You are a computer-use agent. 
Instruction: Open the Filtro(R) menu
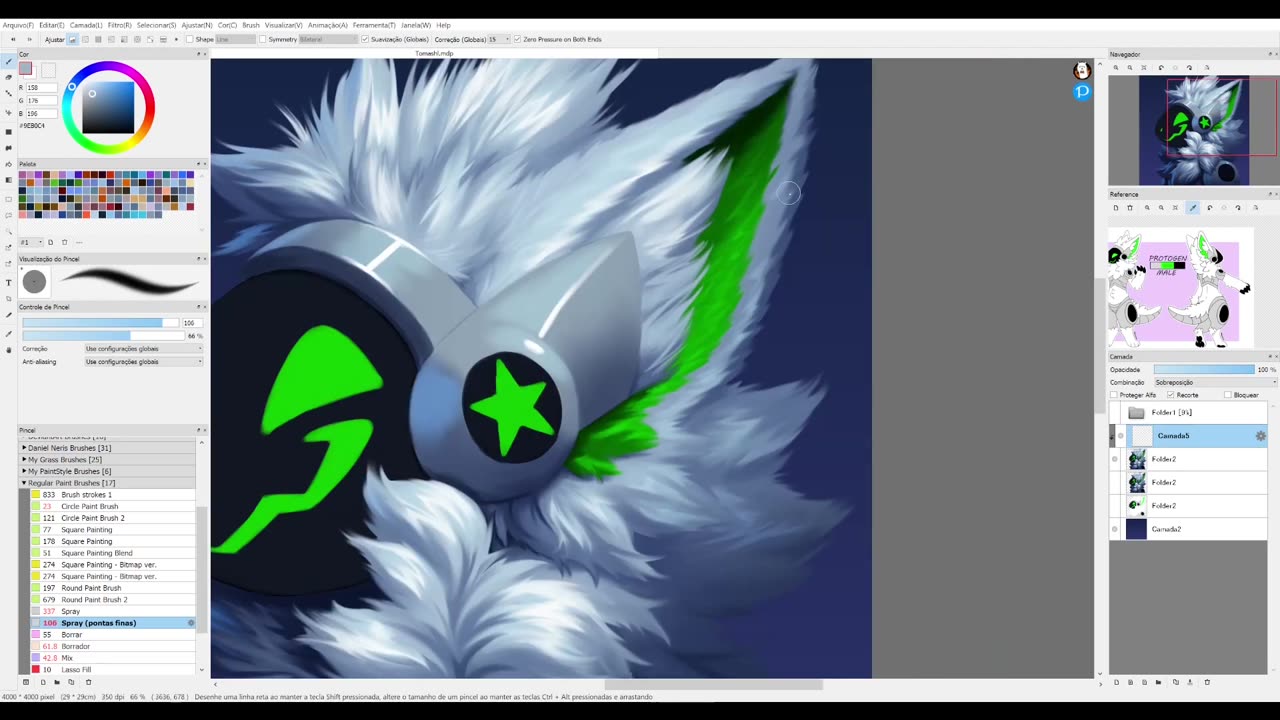tap(119, 25)
